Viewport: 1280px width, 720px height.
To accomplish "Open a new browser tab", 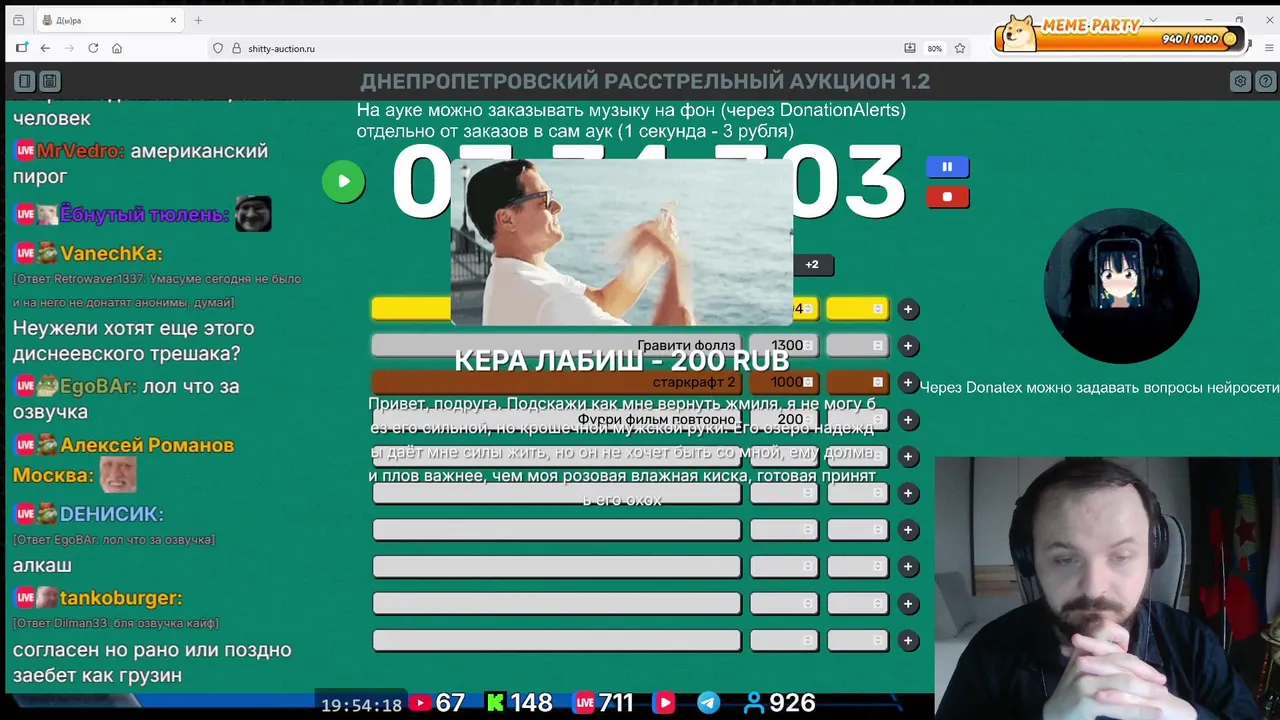I will pos(198,20).
